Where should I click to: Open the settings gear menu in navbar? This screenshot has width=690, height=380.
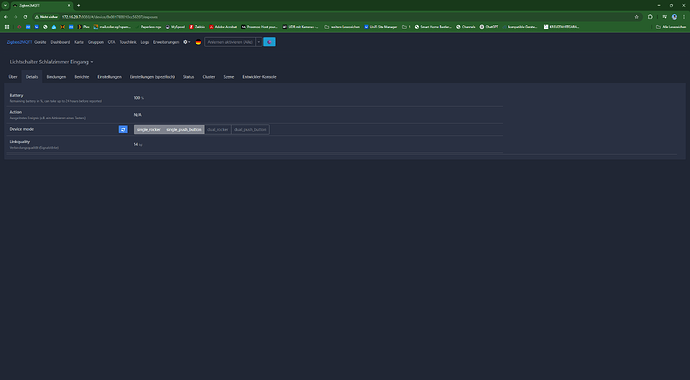(x=187, y=42)
